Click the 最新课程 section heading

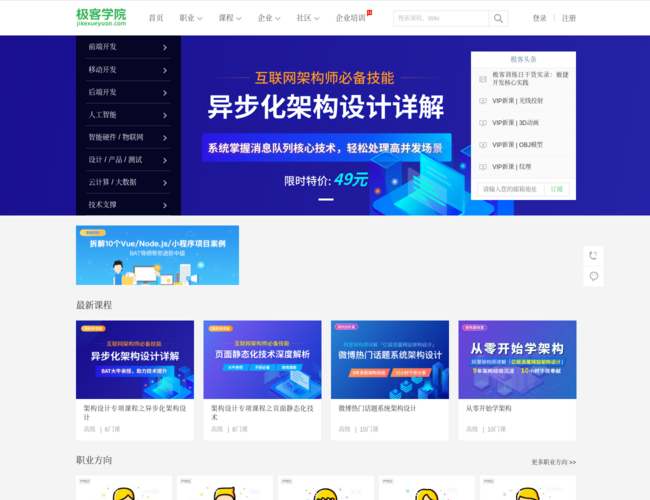point(94,305)
